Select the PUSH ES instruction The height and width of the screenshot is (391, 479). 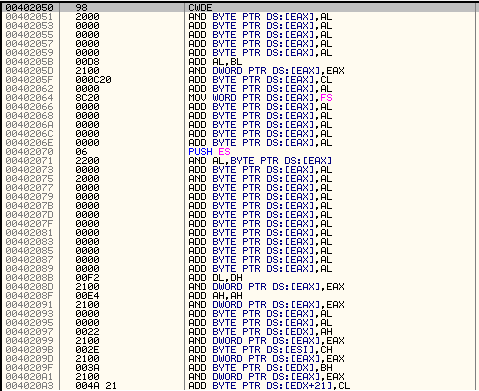point(209,152)
